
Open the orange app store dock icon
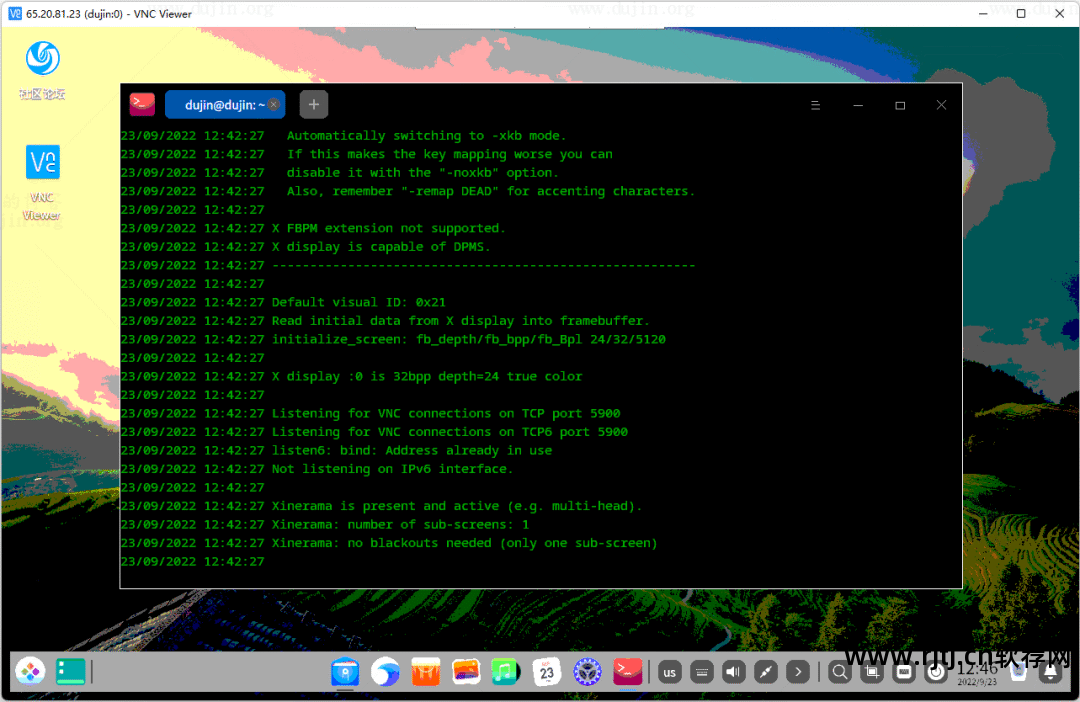tap(426, 672)
